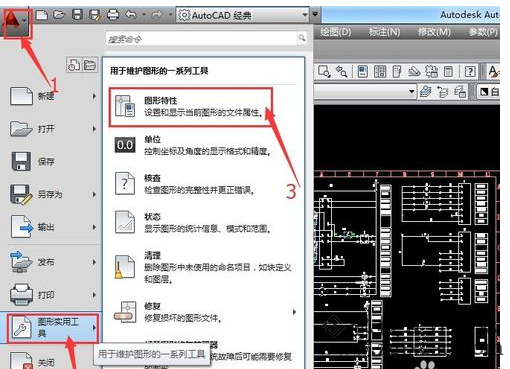Select 打开 in the application menu
Viewport: 510px width, 369px height.
[53, 129]
